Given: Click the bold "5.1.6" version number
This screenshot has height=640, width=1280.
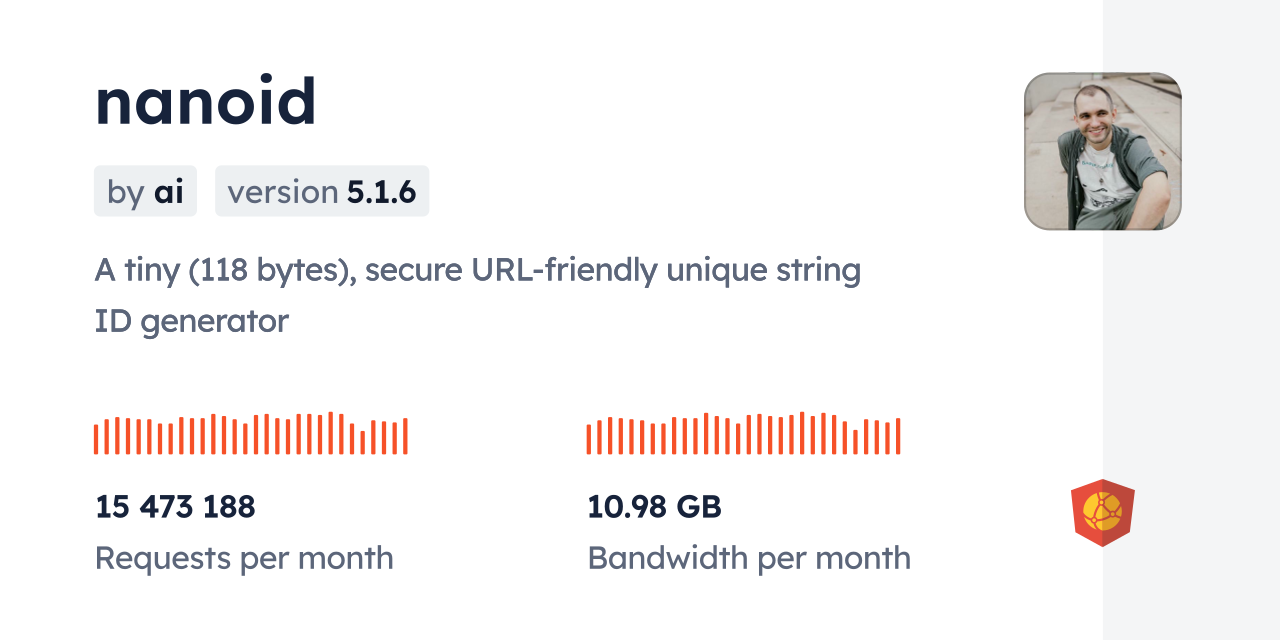Looking at the screenshot, I should pyautogui.click(x=381, y=191).
